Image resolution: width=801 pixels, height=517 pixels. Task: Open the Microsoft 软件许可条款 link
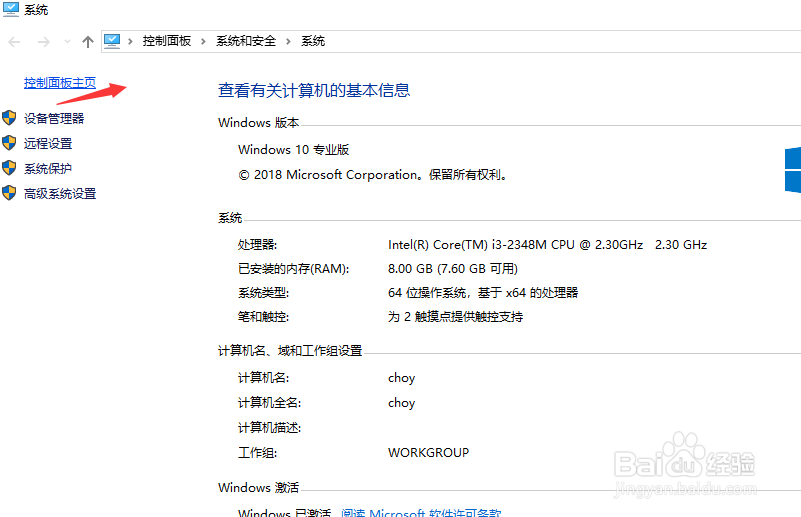[421, 512]
